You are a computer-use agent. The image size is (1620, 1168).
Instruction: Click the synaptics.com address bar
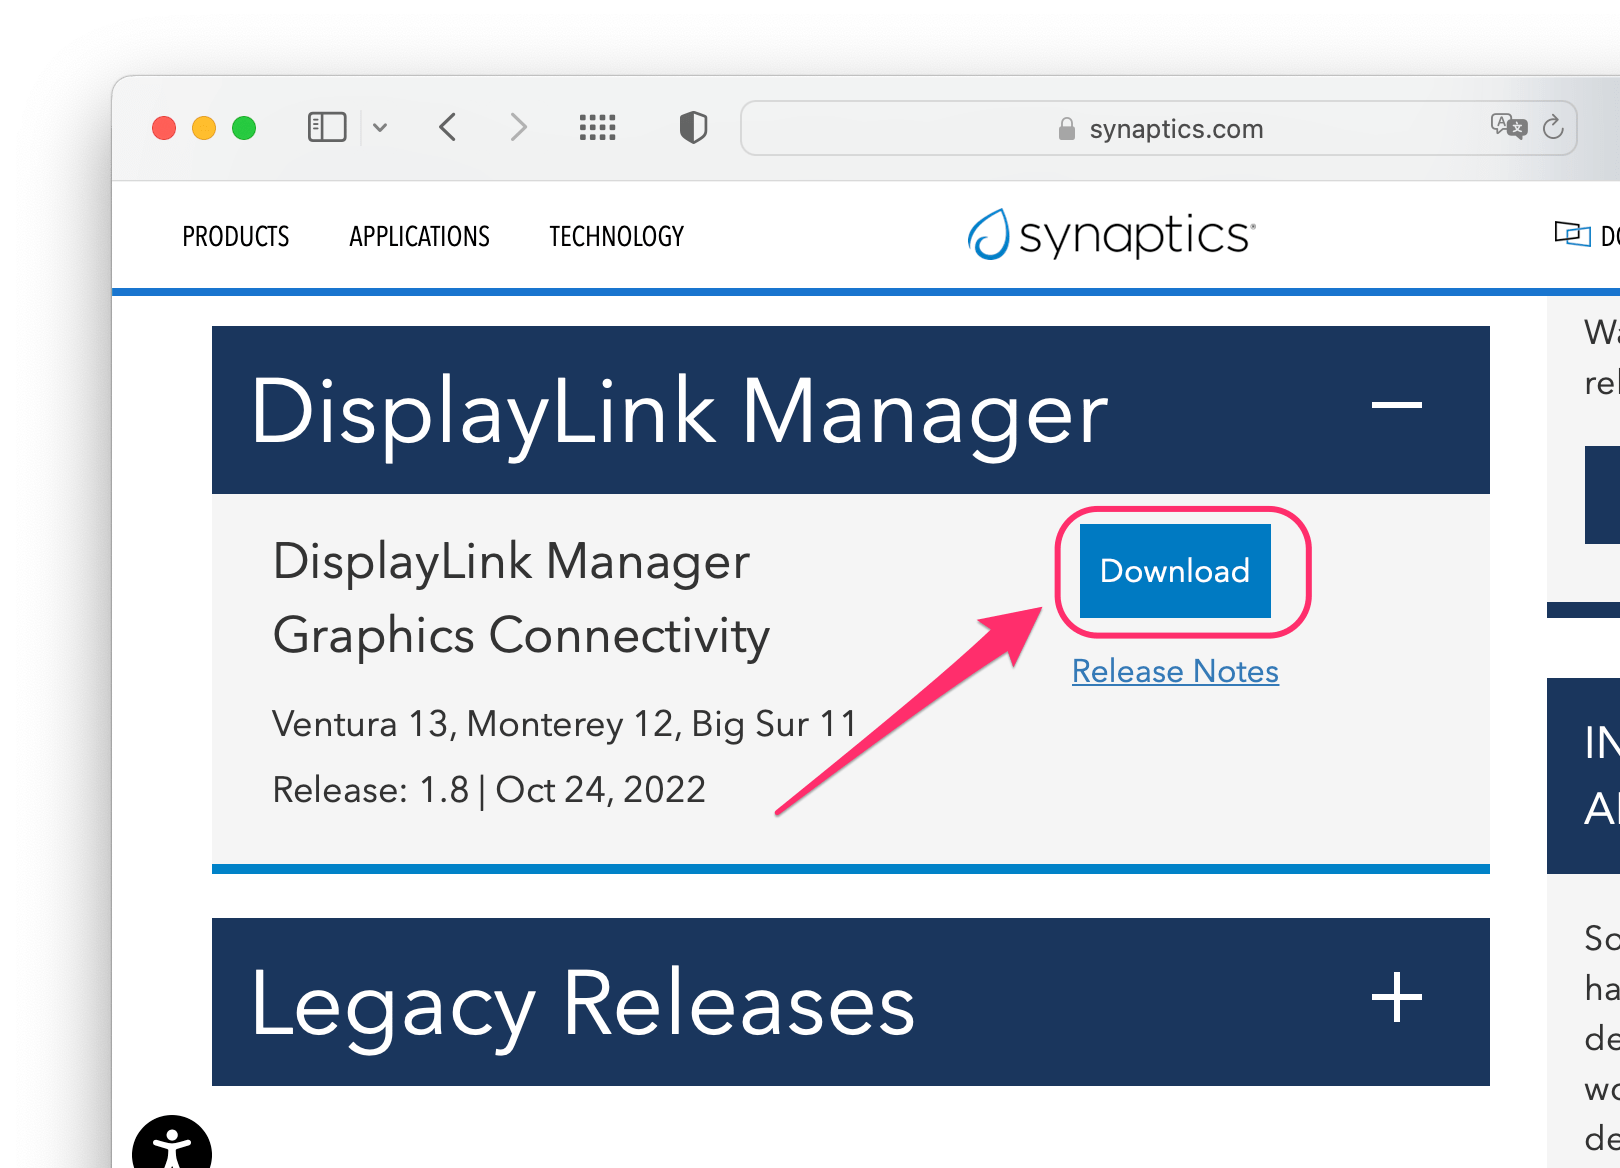click(1159, 128)
